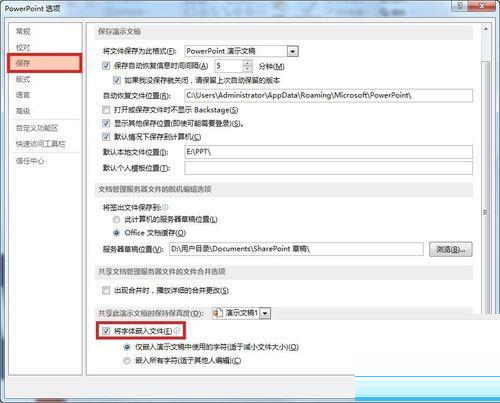Enable 出现合并时，显示详细的合并更改 checkbox

point(106,290)
